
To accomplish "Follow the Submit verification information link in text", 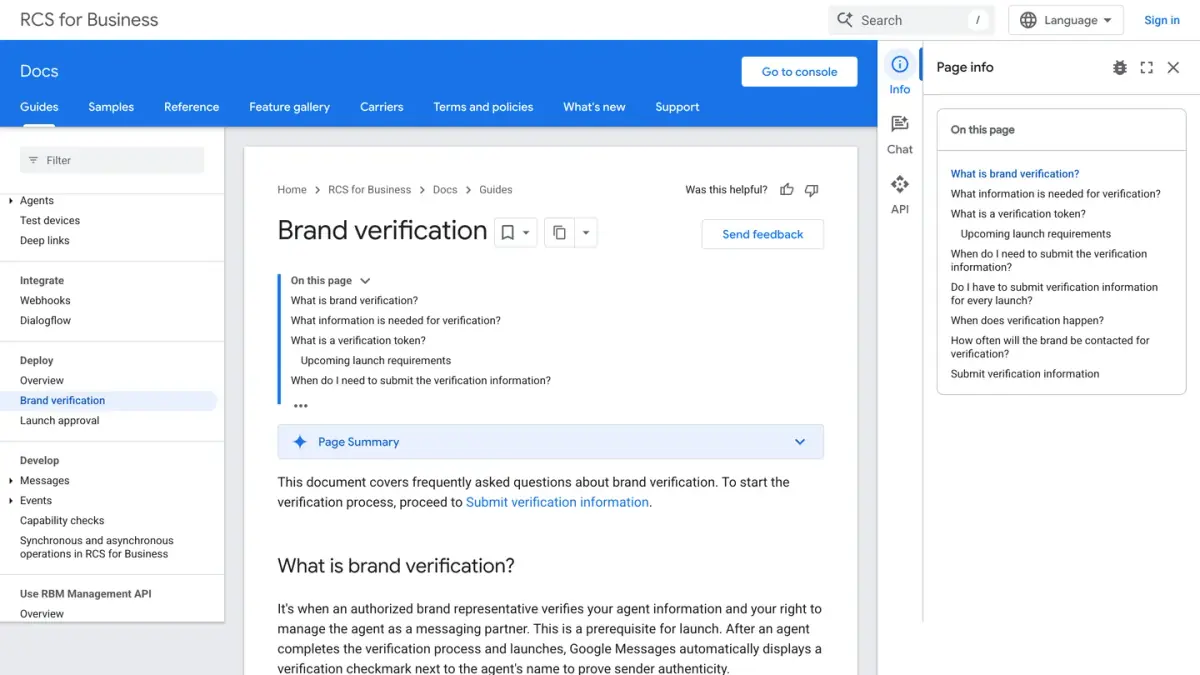I will (557, 502).
